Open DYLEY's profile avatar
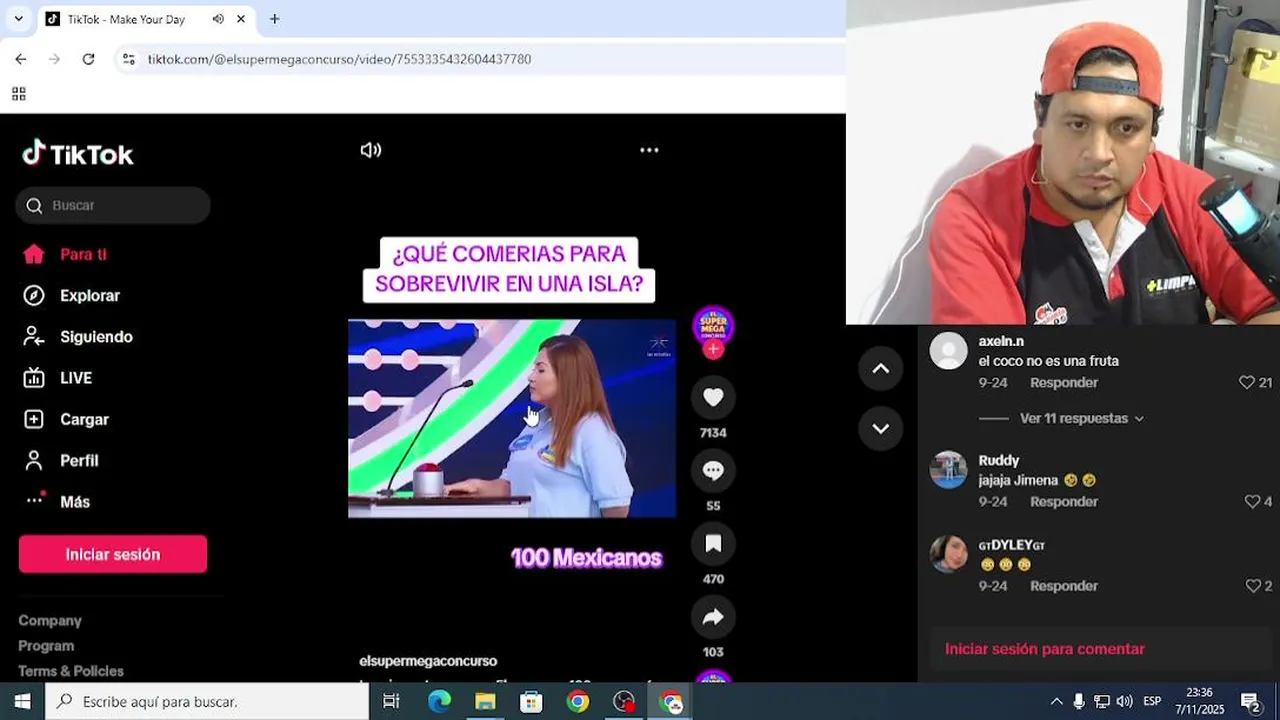Screen dimensions: 1280x720 948,554
